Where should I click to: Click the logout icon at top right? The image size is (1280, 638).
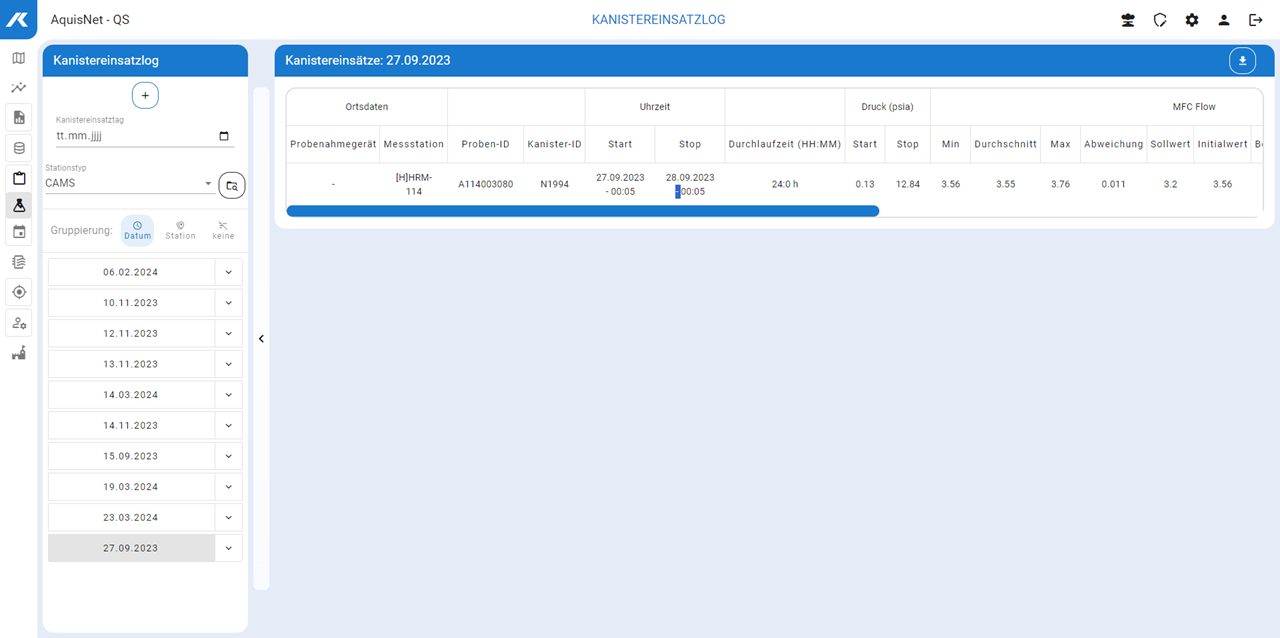click(1256, 20)
